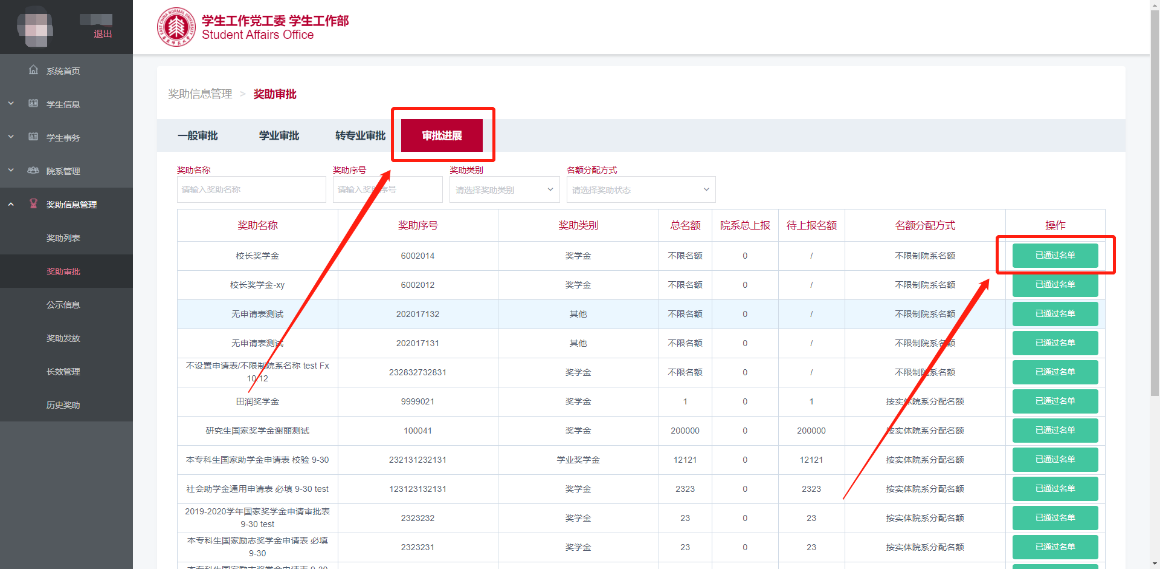Select the 转专业审批 tab
Image resolution: width=1160 pixels, height=569 pixels.
360,136
